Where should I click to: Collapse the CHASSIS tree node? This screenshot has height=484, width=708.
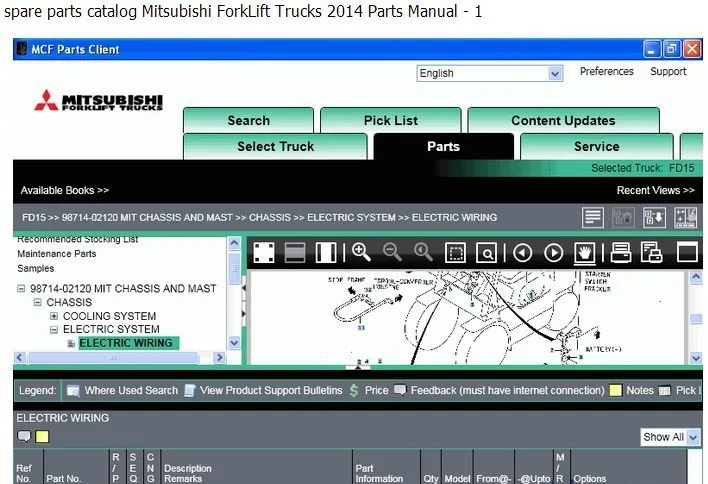coord(38,302)
